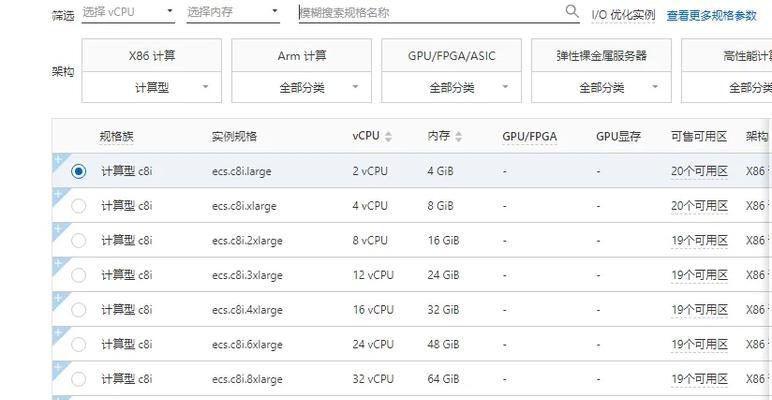Click the search magnifier icon
The height and width of the screenshot is (400, 772).
[572, 12]
